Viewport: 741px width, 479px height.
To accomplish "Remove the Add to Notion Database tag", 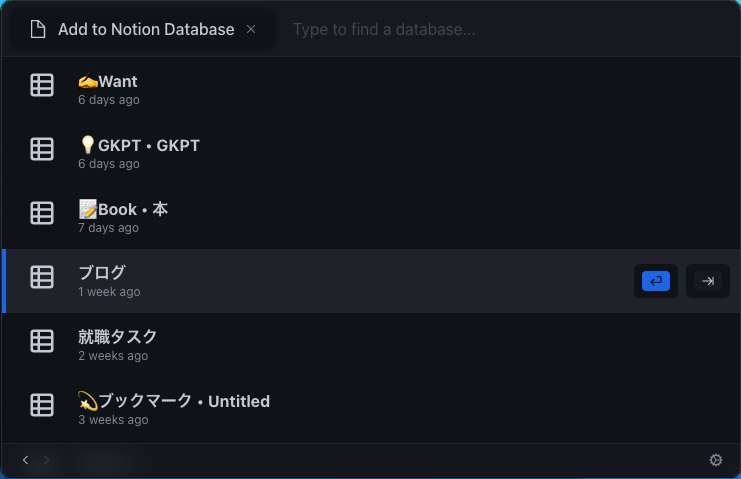I will (251, 29).
